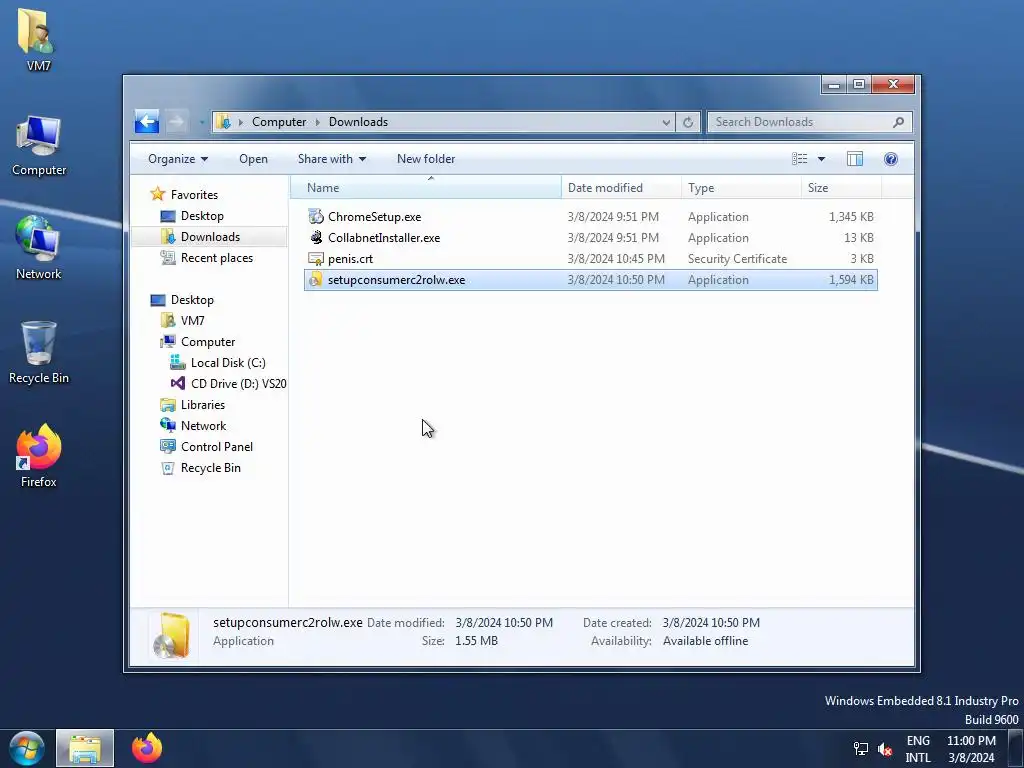Open Local Disk (C:) in the tree
1024x768 pixels.
[228, 362]
